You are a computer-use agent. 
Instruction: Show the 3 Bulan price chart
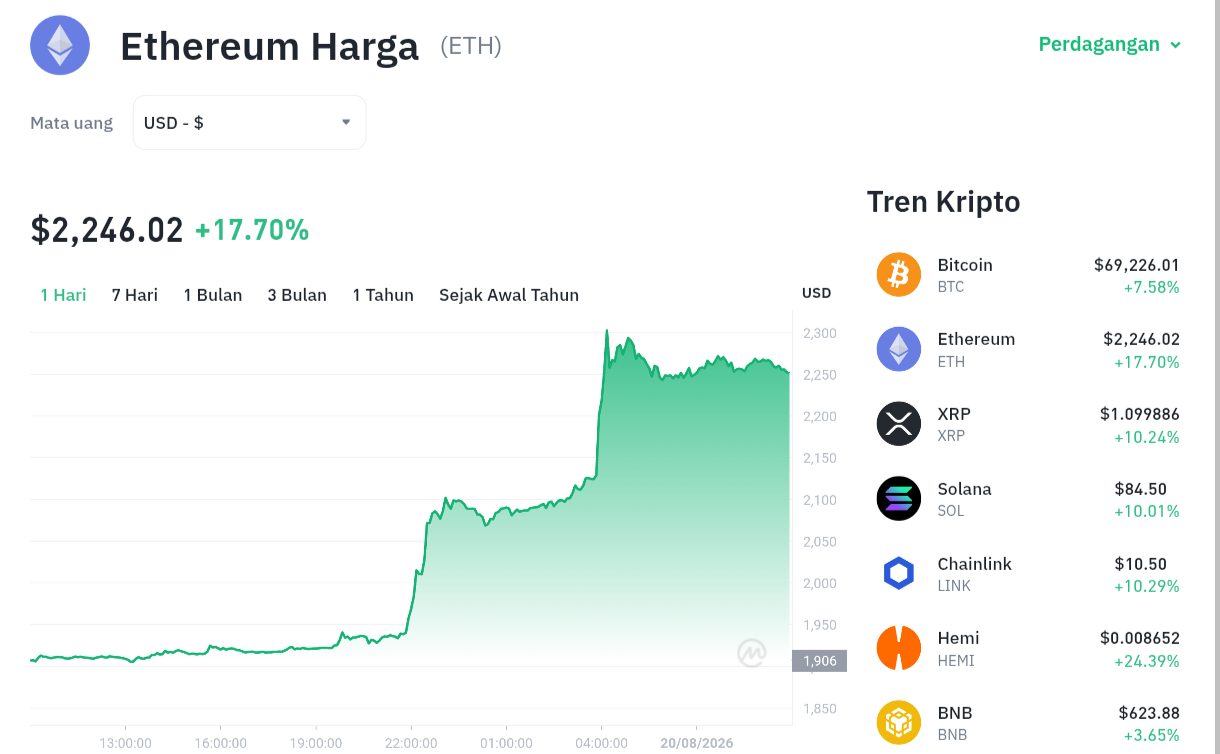coord(297,295)
